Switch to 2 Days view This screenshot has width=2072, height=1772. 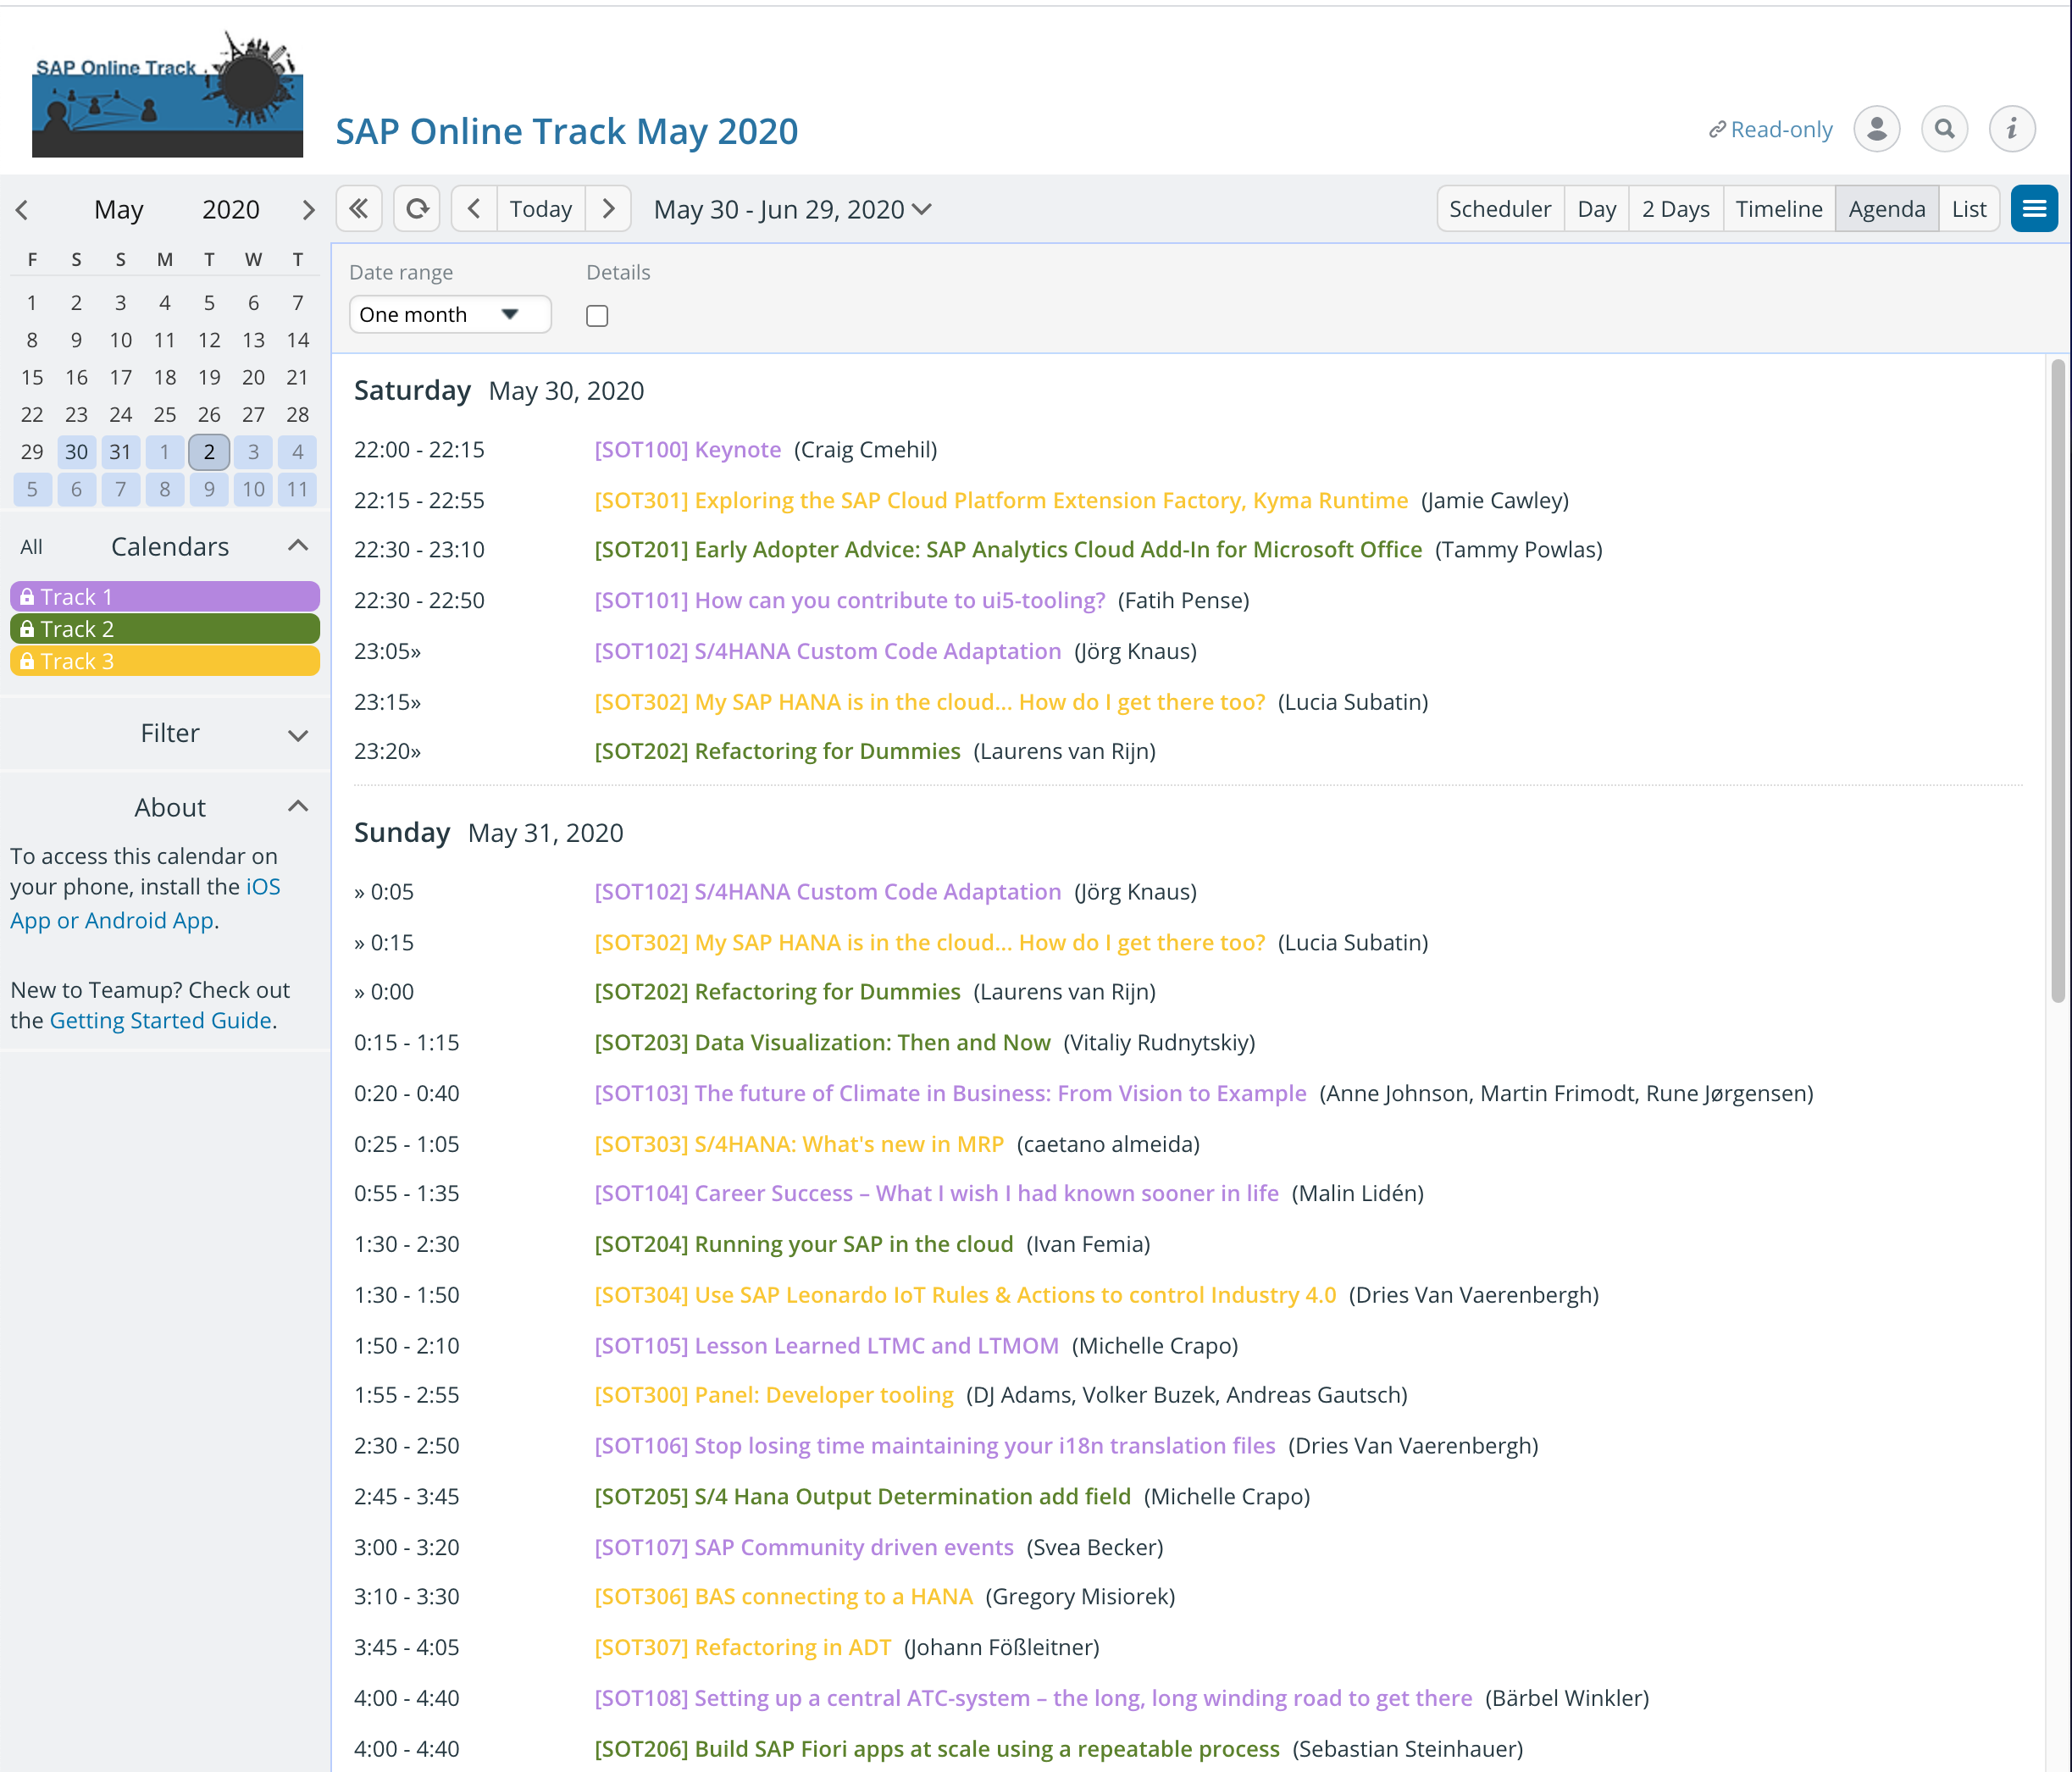tap(1675, 209)
